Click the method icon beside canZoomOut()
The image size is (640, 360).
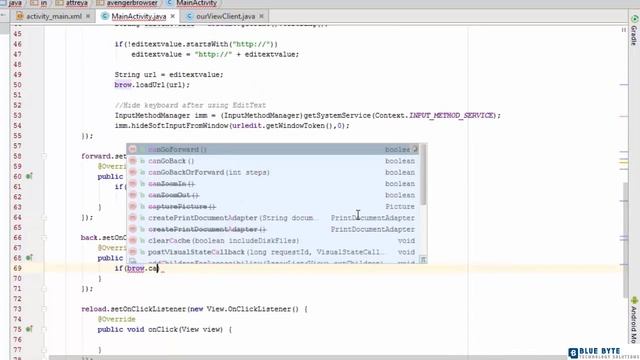point(133,195)
